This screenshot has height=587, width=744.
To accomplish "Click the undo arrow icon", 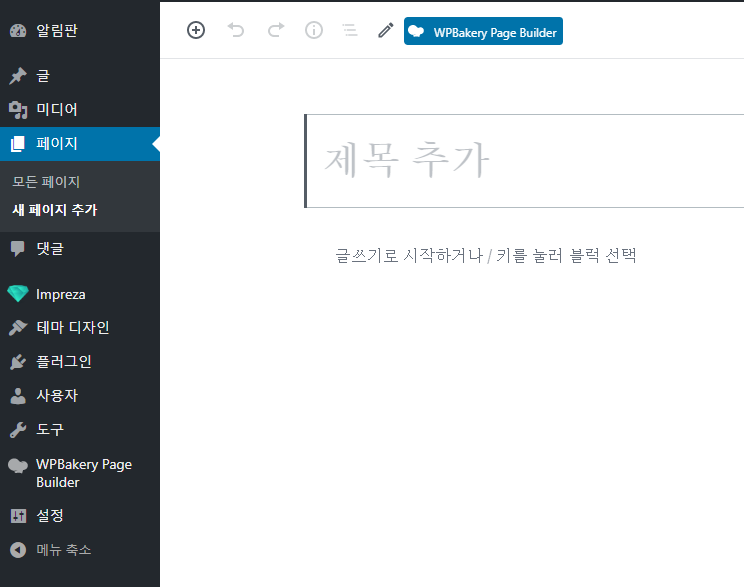I will pyautogui.click(x=236, y=30).
